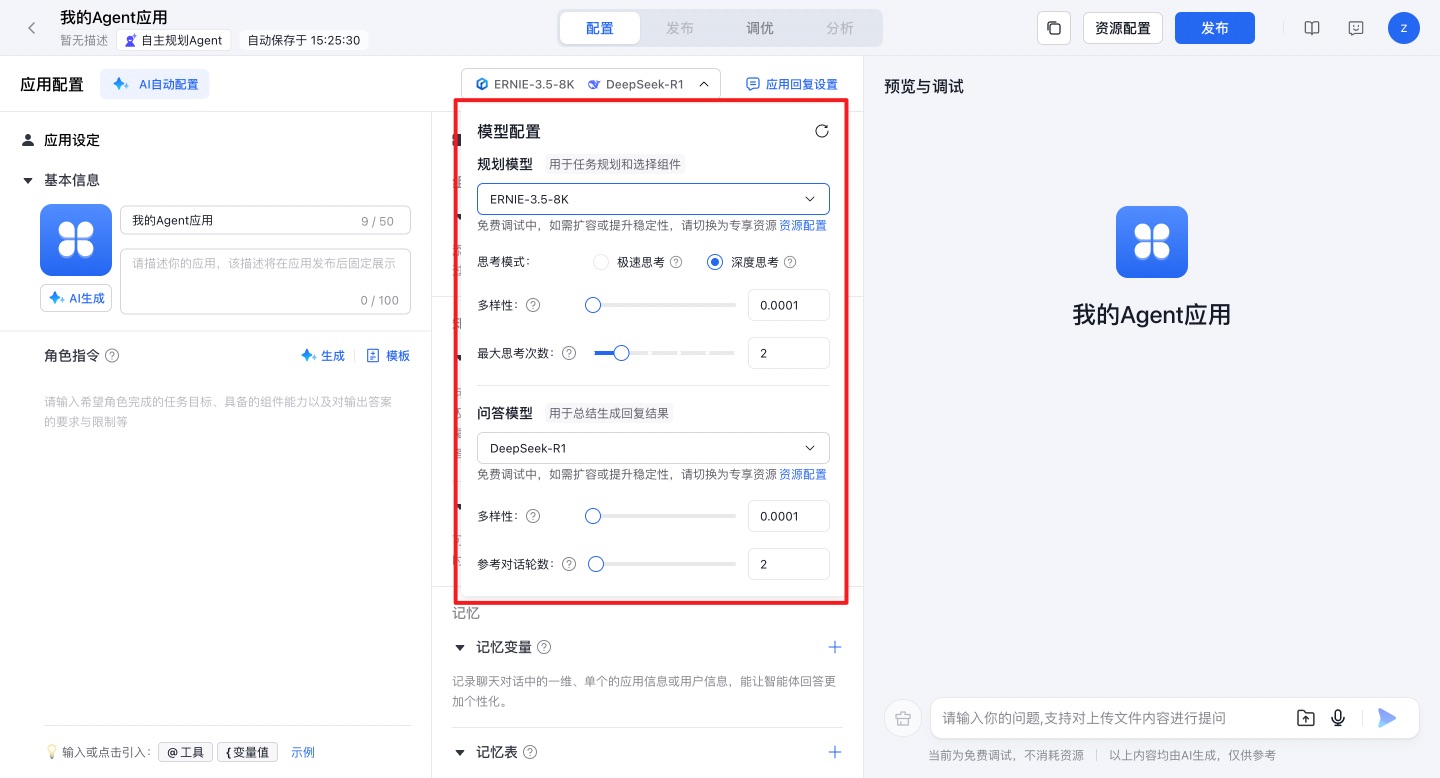Click the application description text area
Screen dimensions: 1440x778
[x=265, y=281]
